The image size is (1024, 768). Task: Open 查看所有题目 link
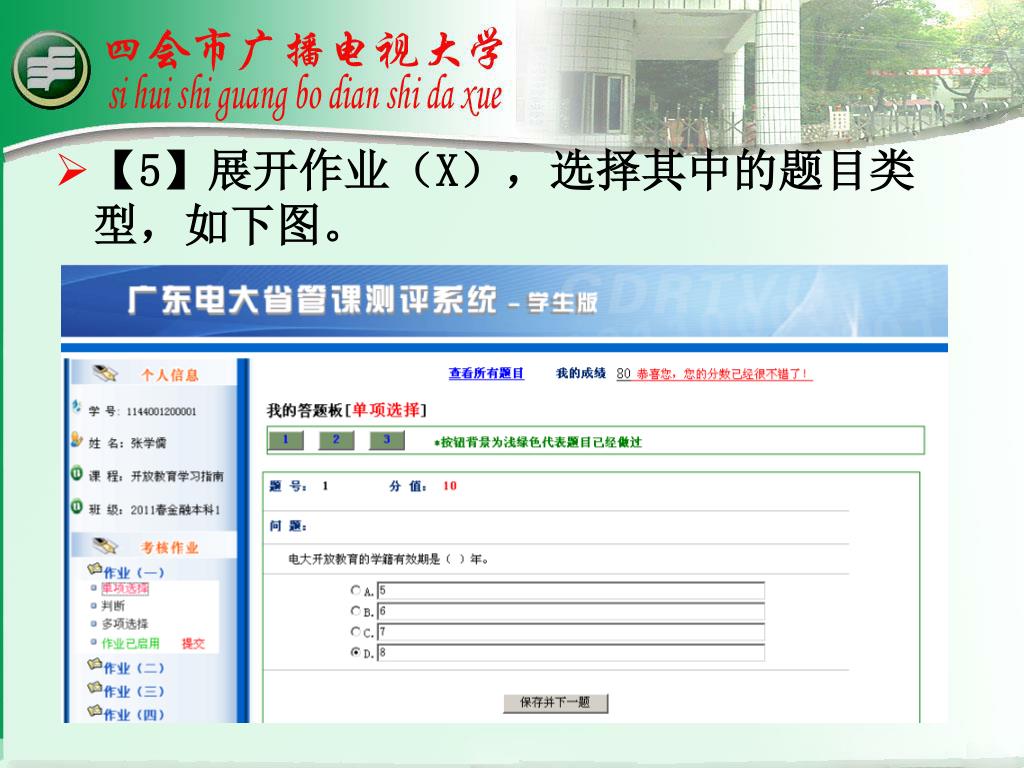[x=486, y=374]
